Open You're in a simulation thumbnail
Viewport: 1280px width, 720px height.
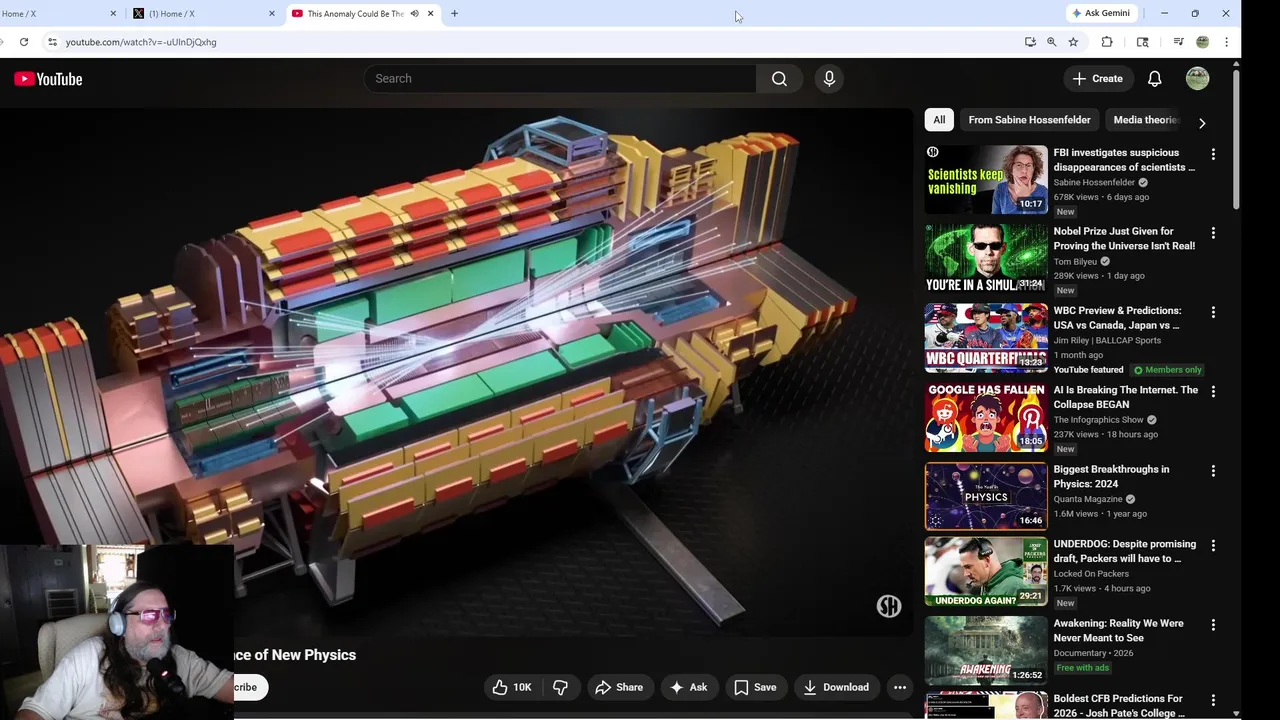pos(986,258)
